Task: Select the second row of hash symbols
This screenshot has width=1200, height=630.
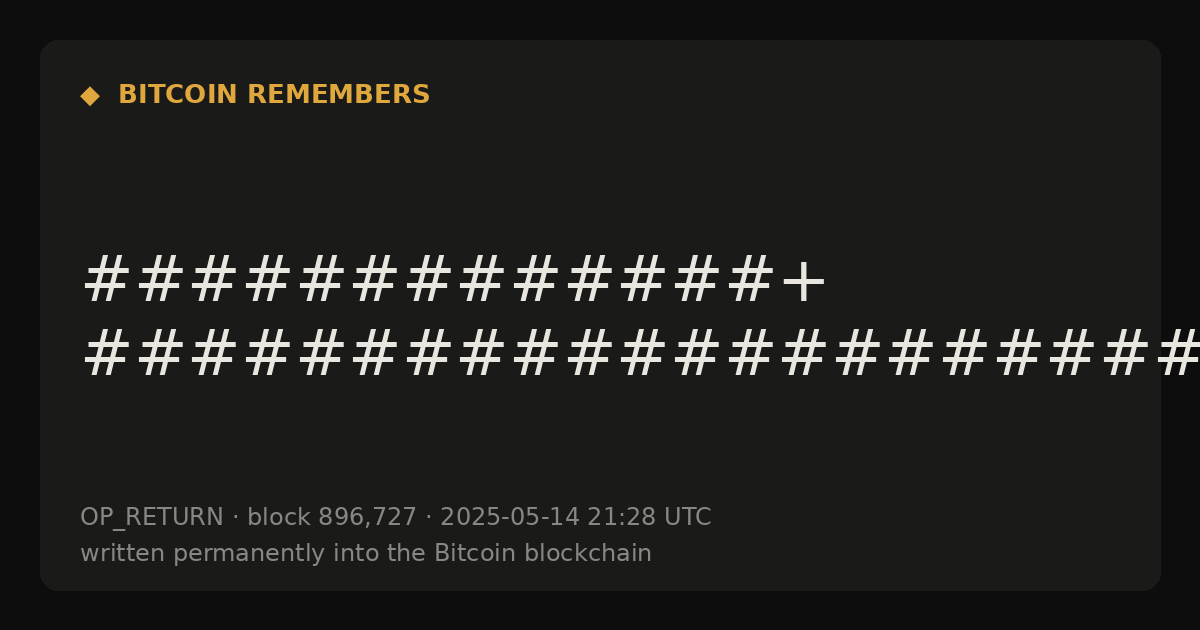Action: 641,355
